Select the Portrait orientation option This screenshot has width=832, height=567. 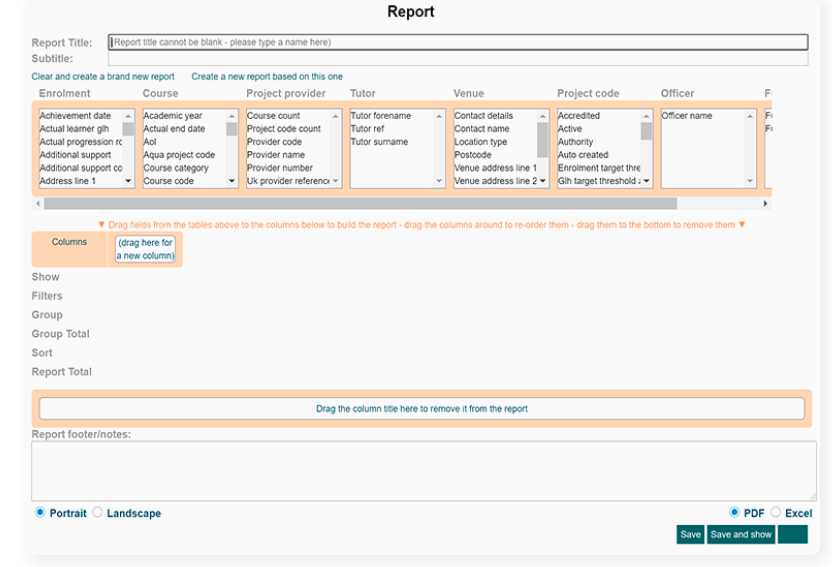[40, 513]
